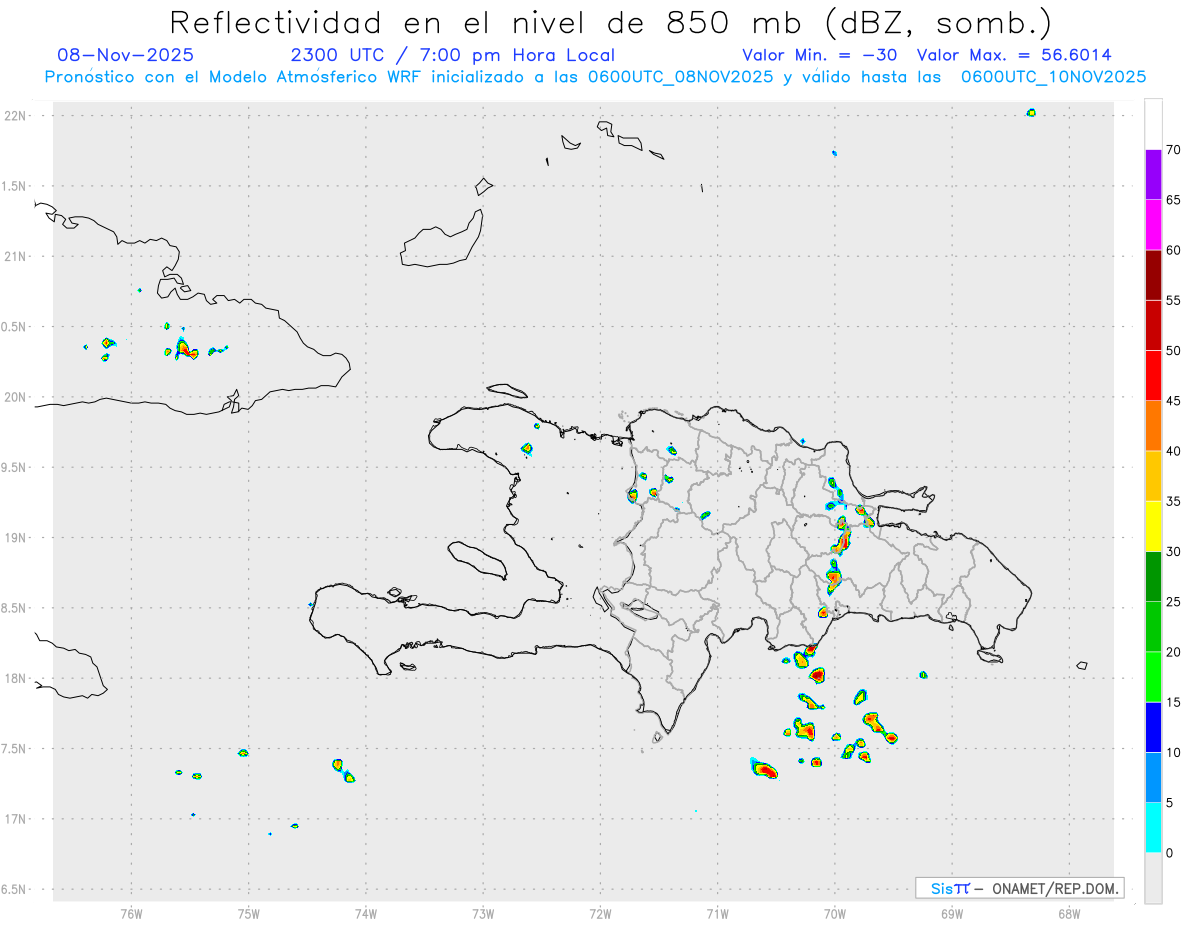Viewport: 1200px width, 927px height.
Task: Click the '9.5N' latitude label
Action: [15, 468]
